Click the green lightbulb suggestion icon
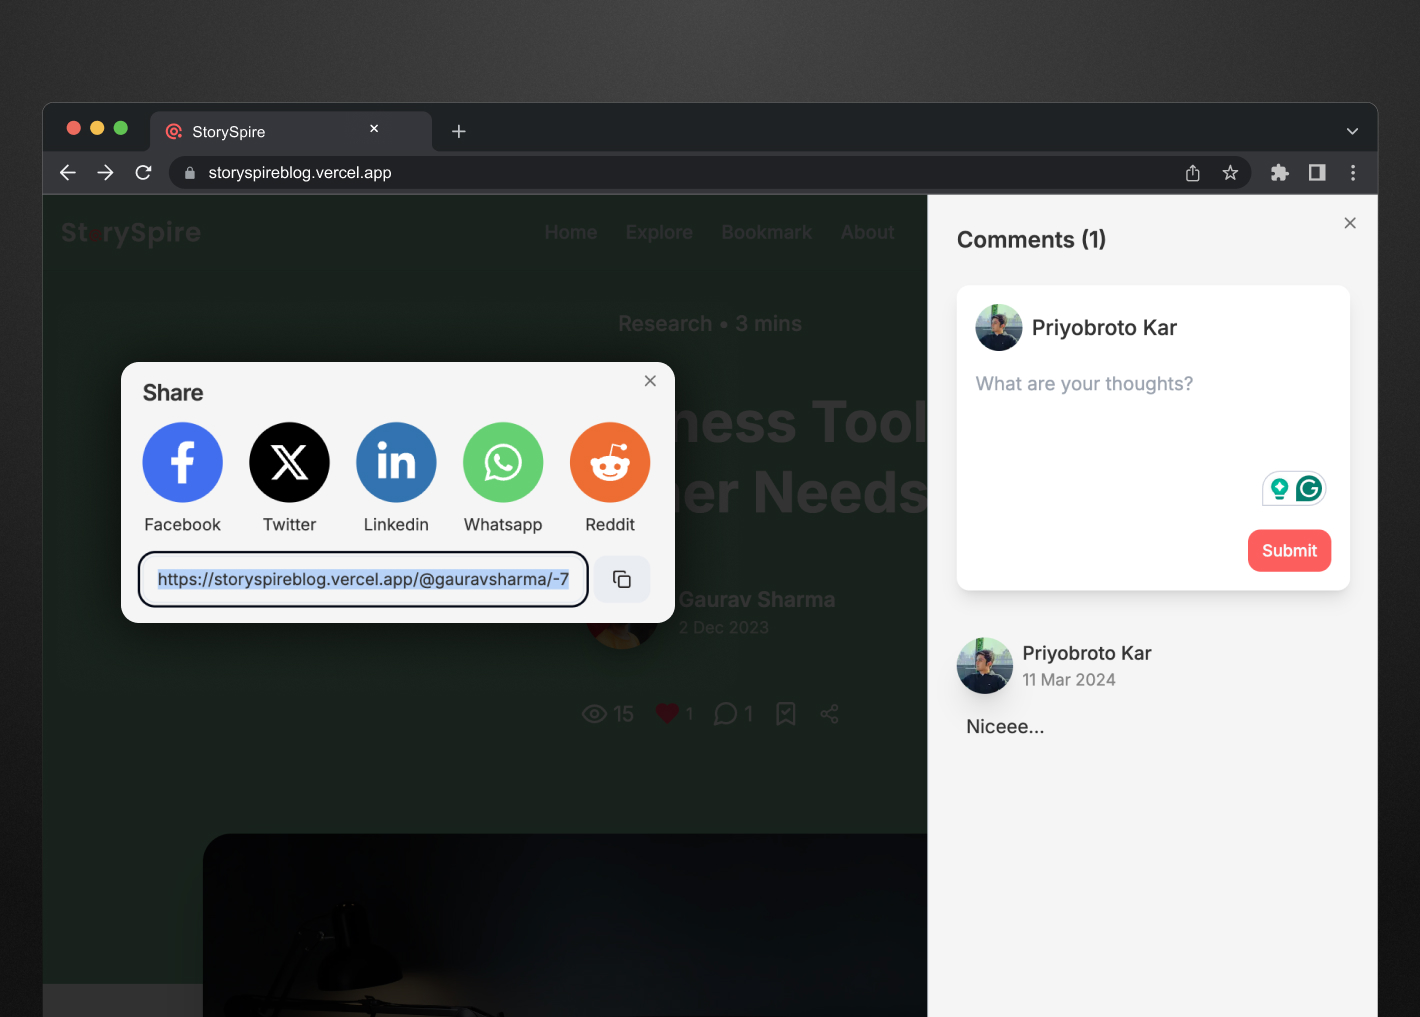 coord(1279,488)
